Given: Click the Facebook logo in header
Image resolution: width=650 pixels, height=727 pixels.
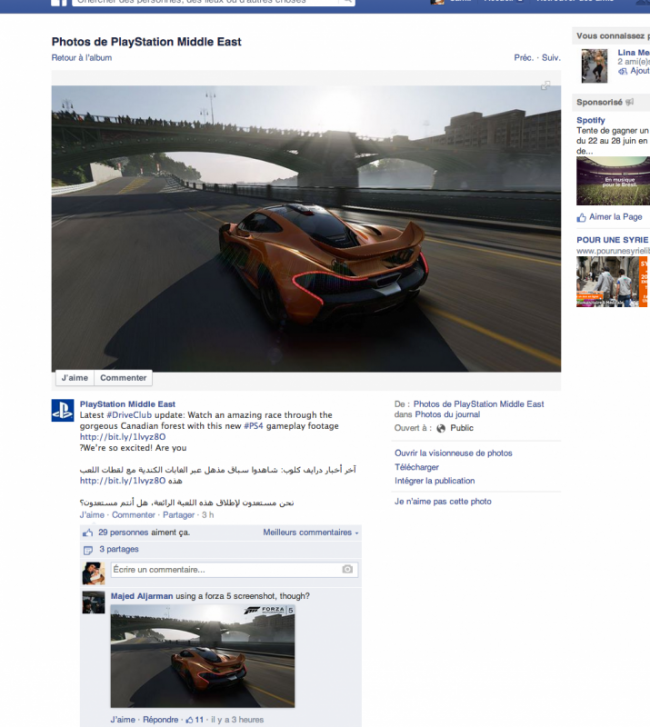Looking at the screenshot, I should [x=59, y=2].
